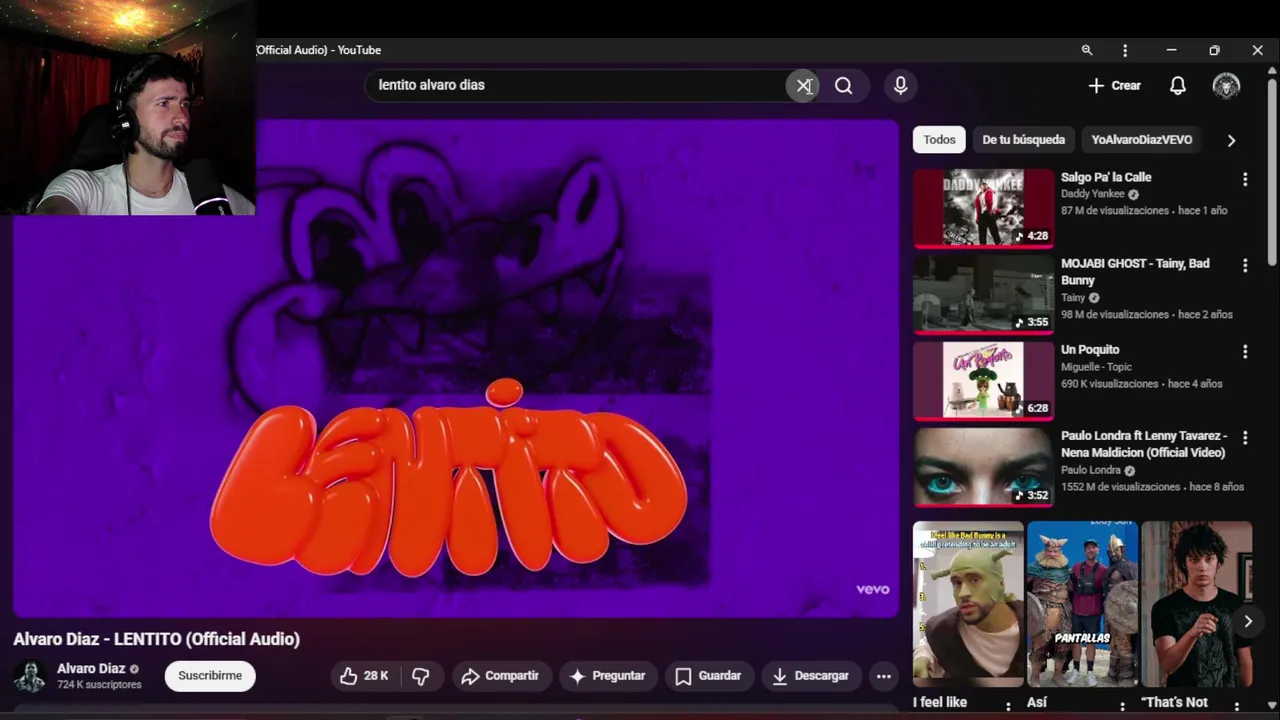Image resolution: width=1280 pixels, height=720 pixels.
Task: Open the account avatar menu
Action: point(1227,86)
